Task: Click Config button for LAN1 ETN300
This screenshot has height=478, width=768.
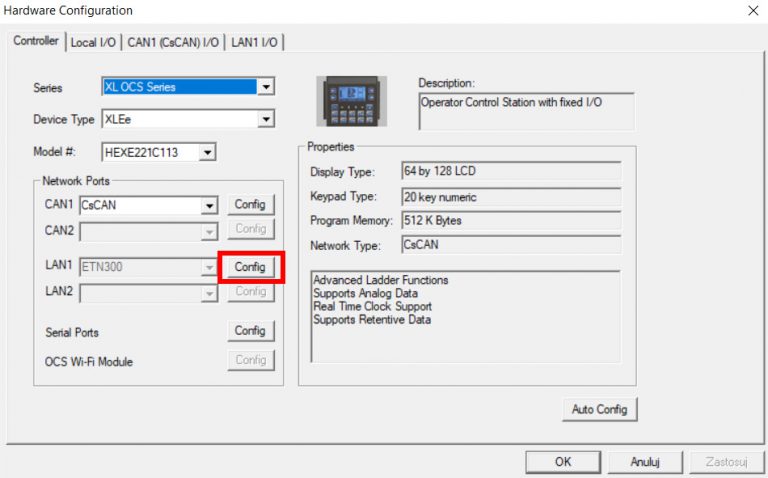Action: [250, 267]
